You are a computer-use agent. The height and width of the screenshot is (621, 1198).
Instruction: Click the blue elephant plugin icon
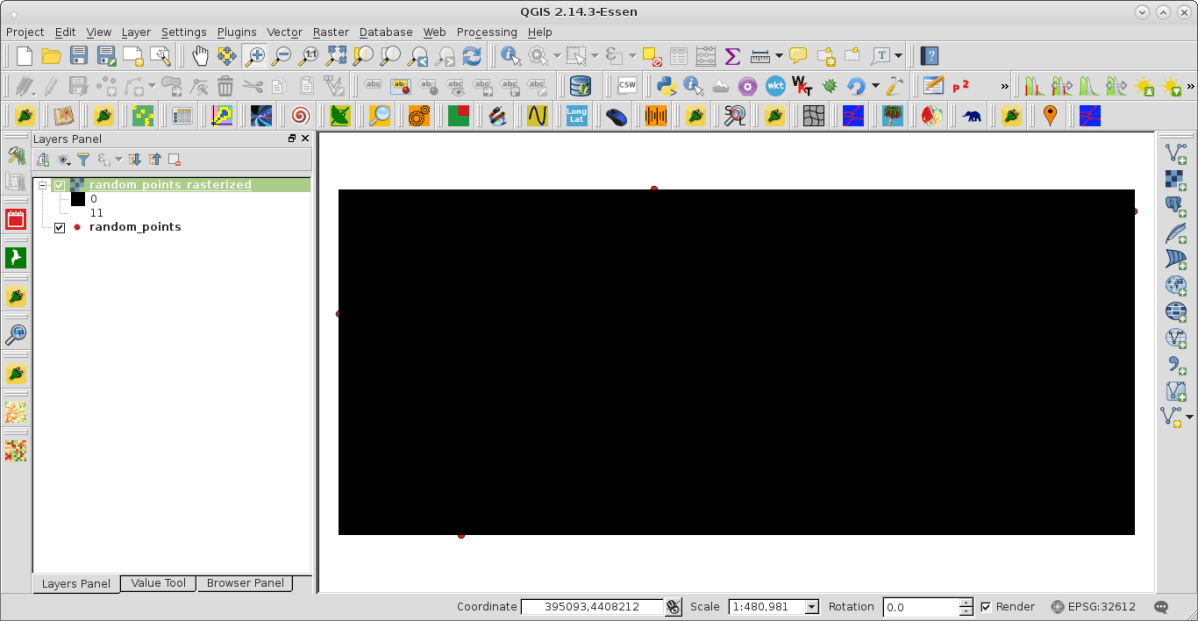(x=972, y=116)
